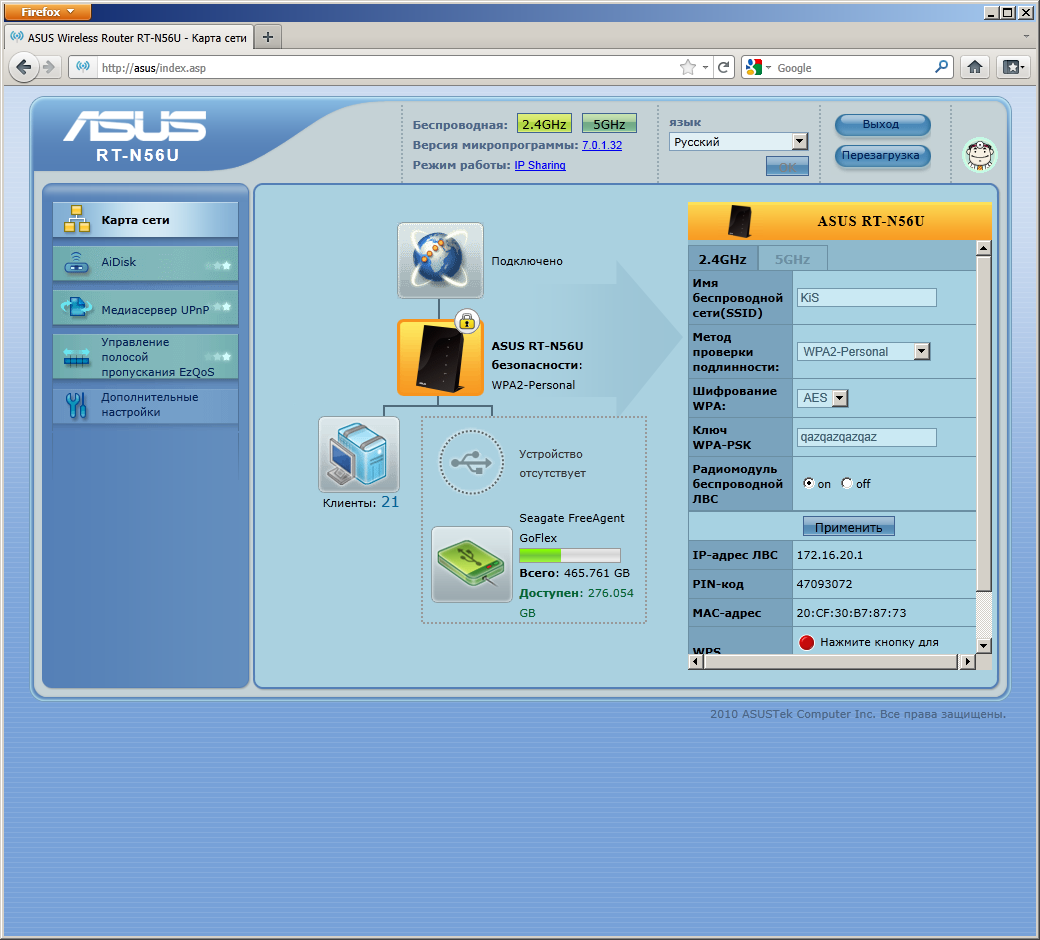Open the IP Sharing mode link

[x=540, y=165]
